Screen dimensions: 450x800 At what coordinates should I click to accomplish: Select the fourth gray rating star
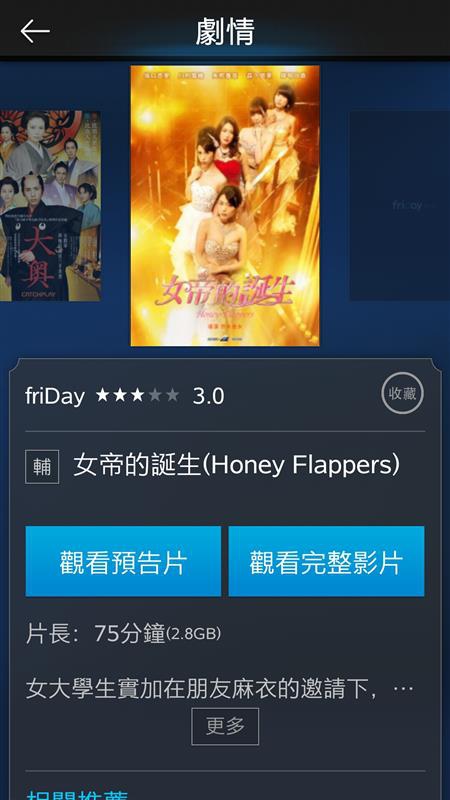pos(155,395)
